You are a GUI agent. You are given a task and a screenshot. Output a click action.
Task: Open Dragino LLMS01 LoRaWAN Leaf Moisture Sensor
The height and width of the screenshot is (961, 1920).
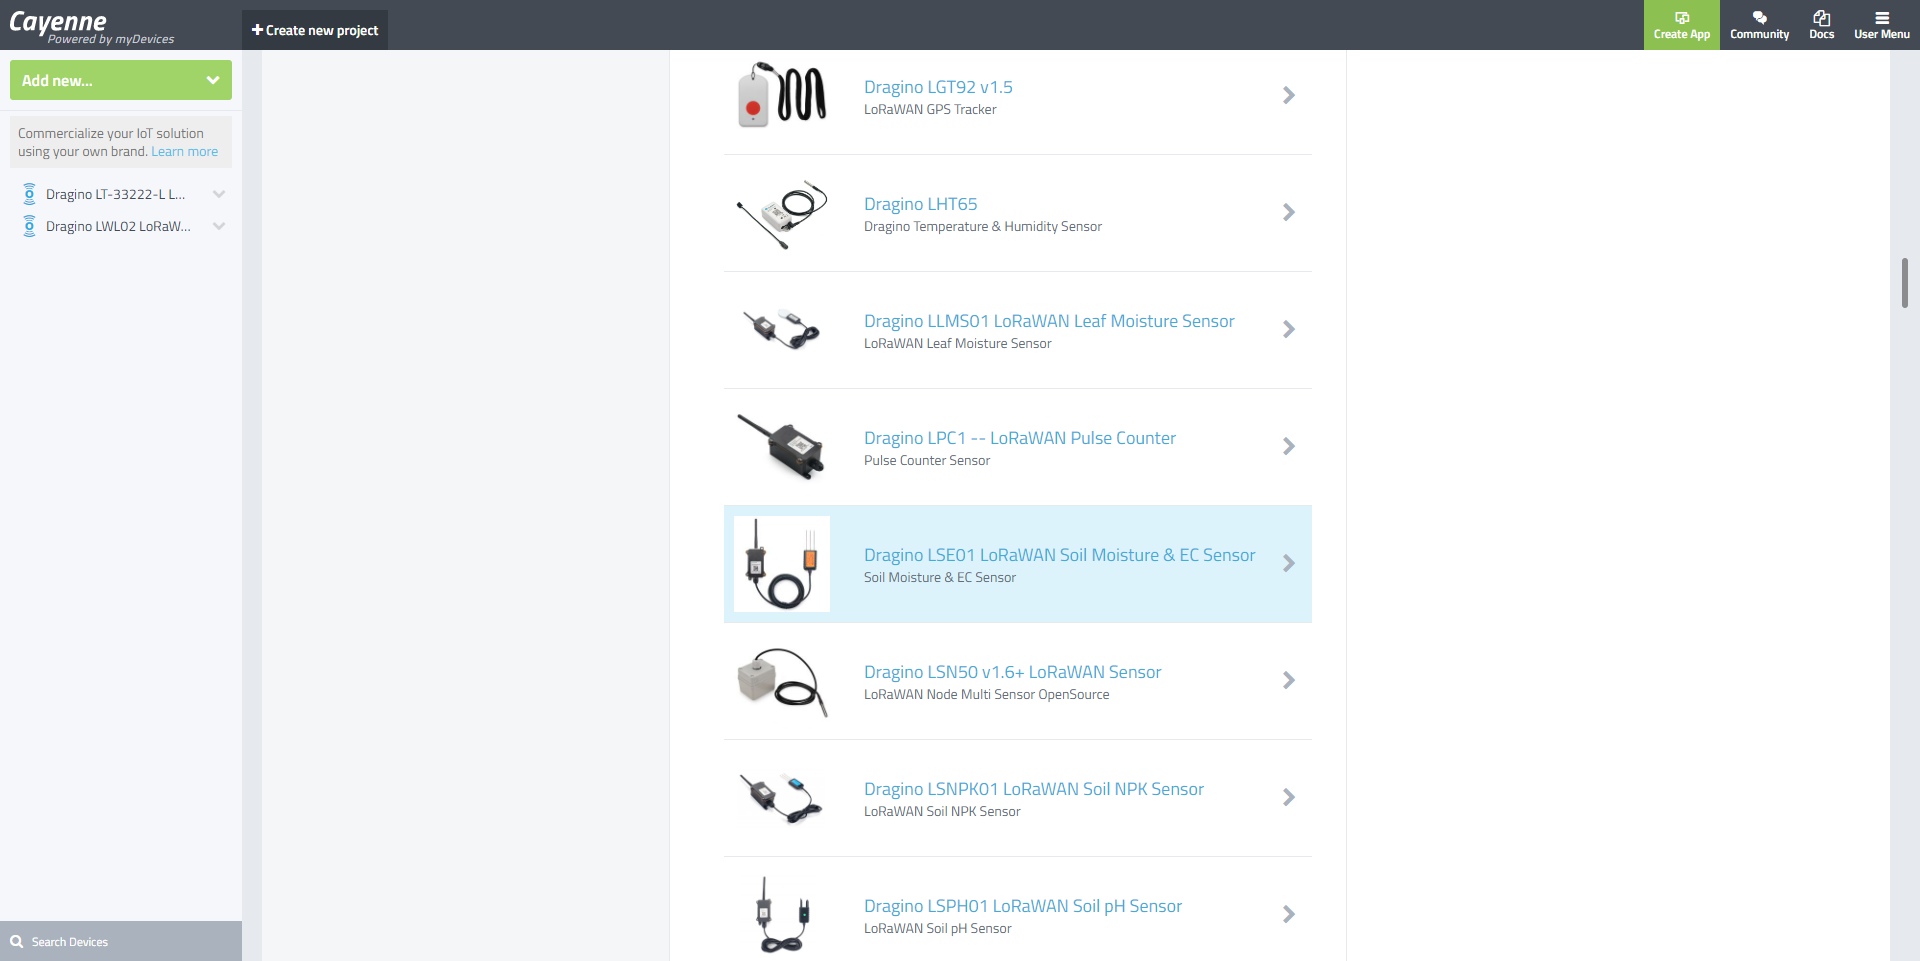(x=1049, y=321)
